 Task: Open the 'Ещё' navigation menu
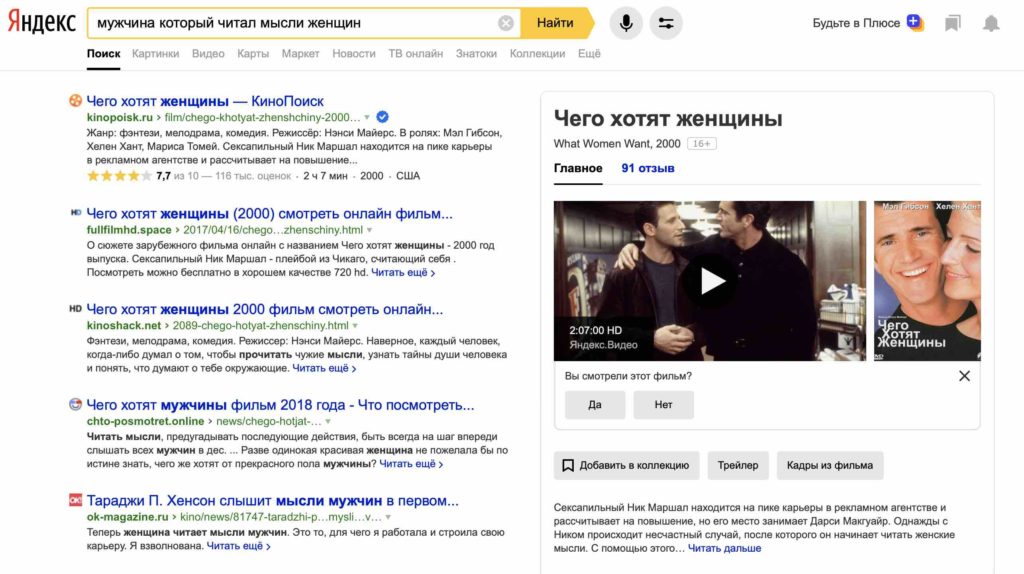pyautogui.click(x=589, y=54)
